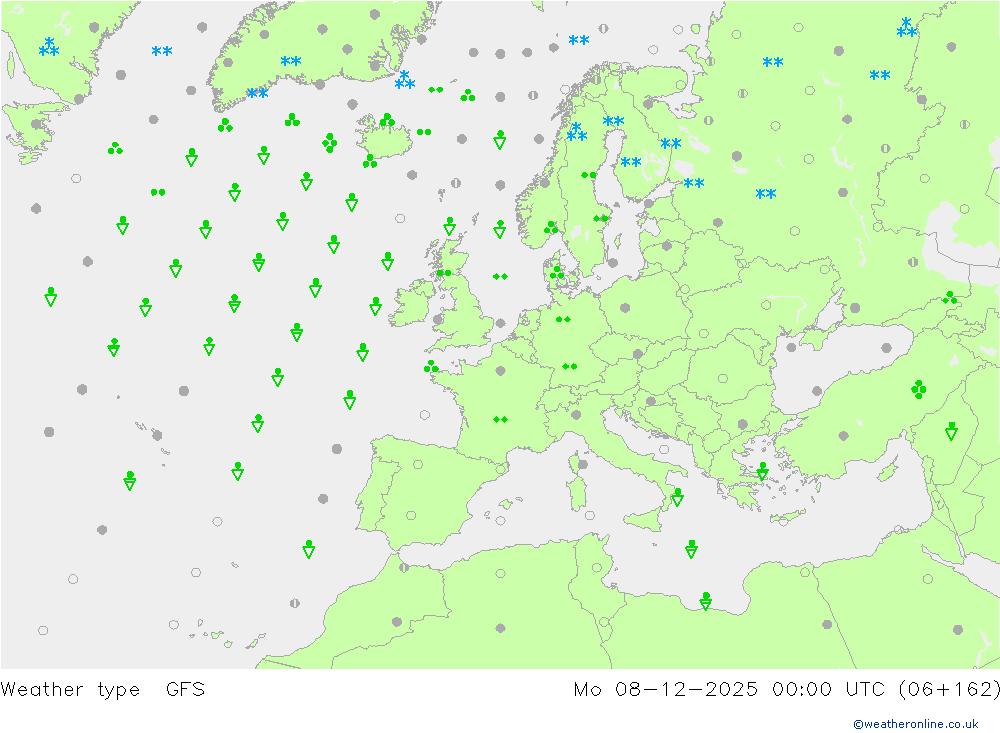Image resolution: width=1000 pixels, height=733 pixels.
Task: Click the heavy snow symbol over western Norway
Action: (577, 132)
